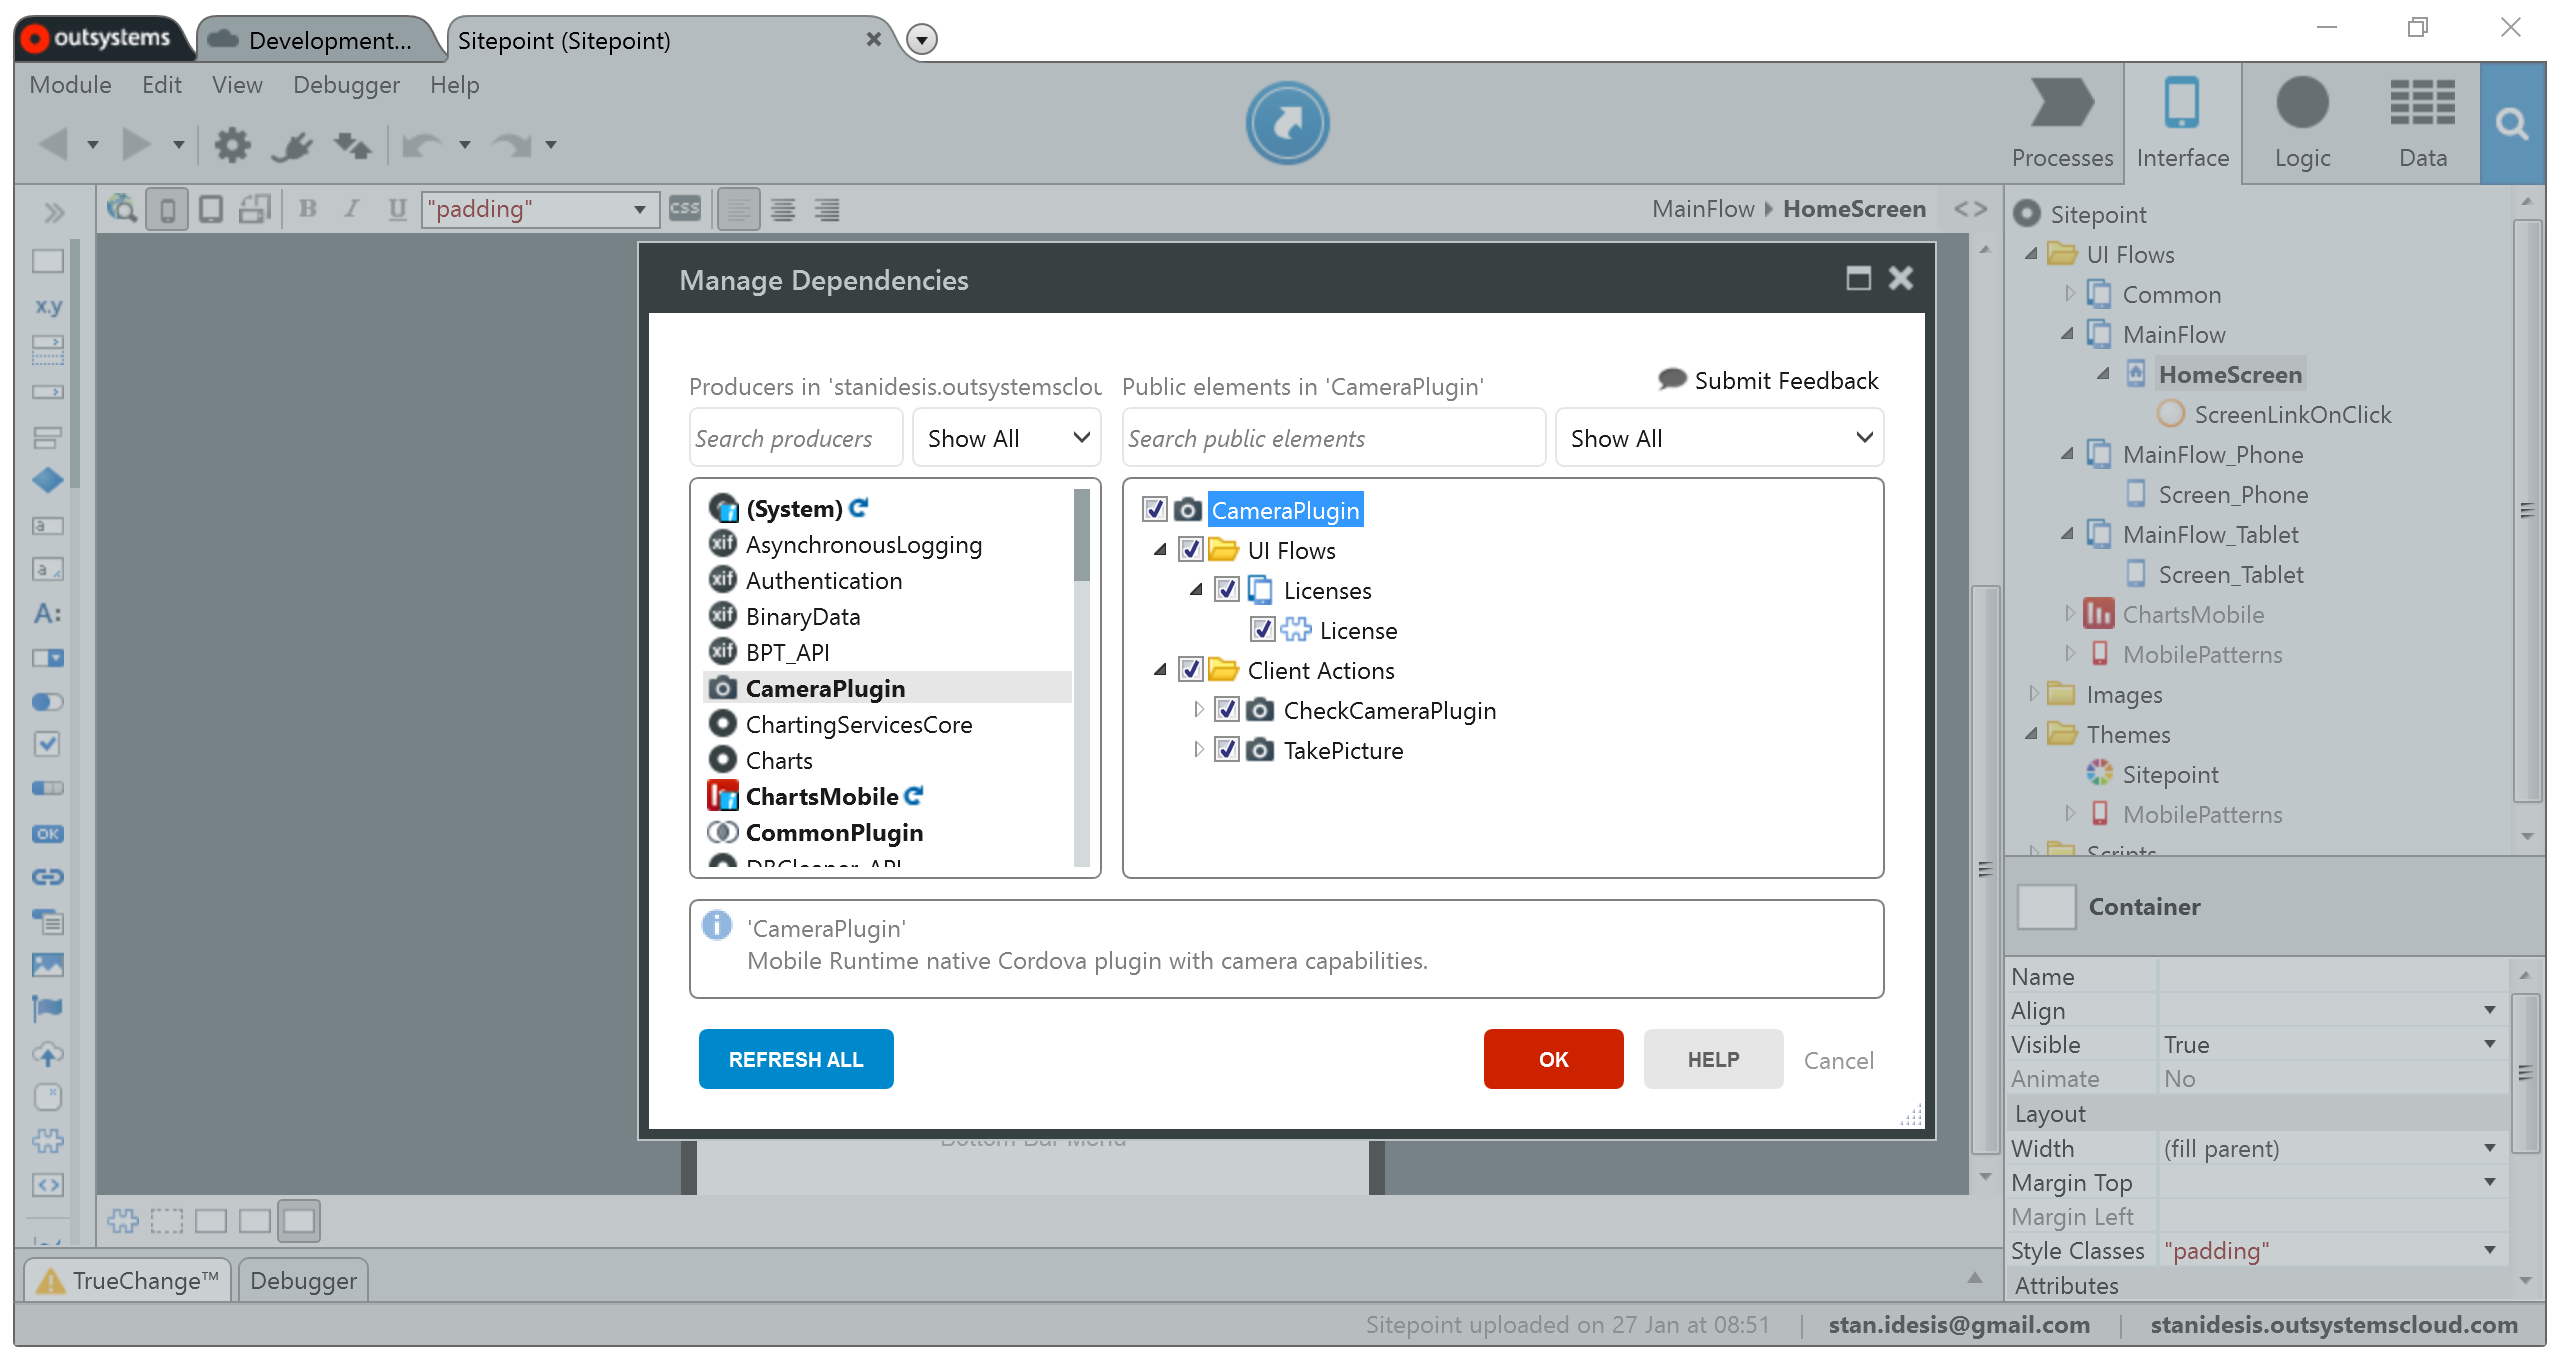The width and height of the screenshot is (2560, 1360).
Task: Click the Search public elements field
Action: click(x=1332, y=438)
